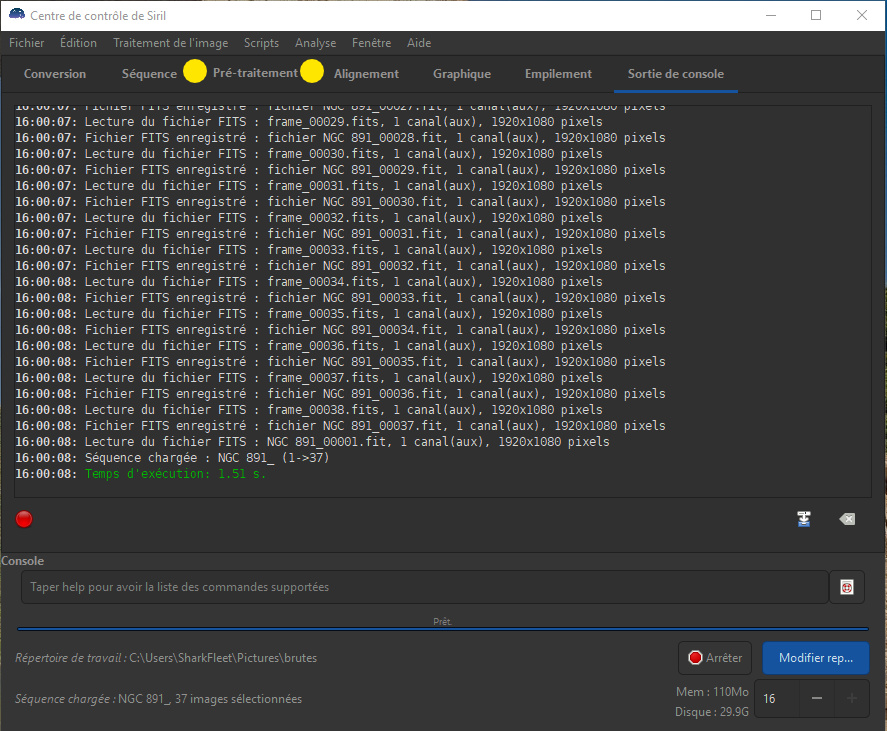Open the Analyse menu
The height and width of the screenshot is (731, 887).
pyautogui.click(x=315, y=43)
